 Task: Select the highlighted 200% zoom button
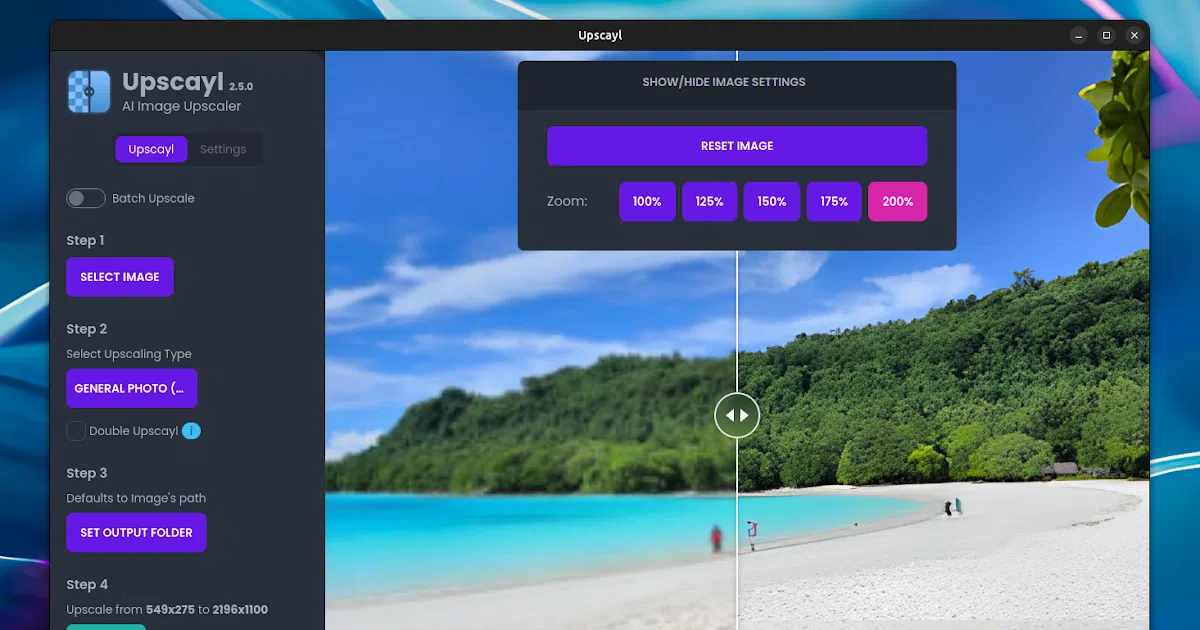click(898, 201)
